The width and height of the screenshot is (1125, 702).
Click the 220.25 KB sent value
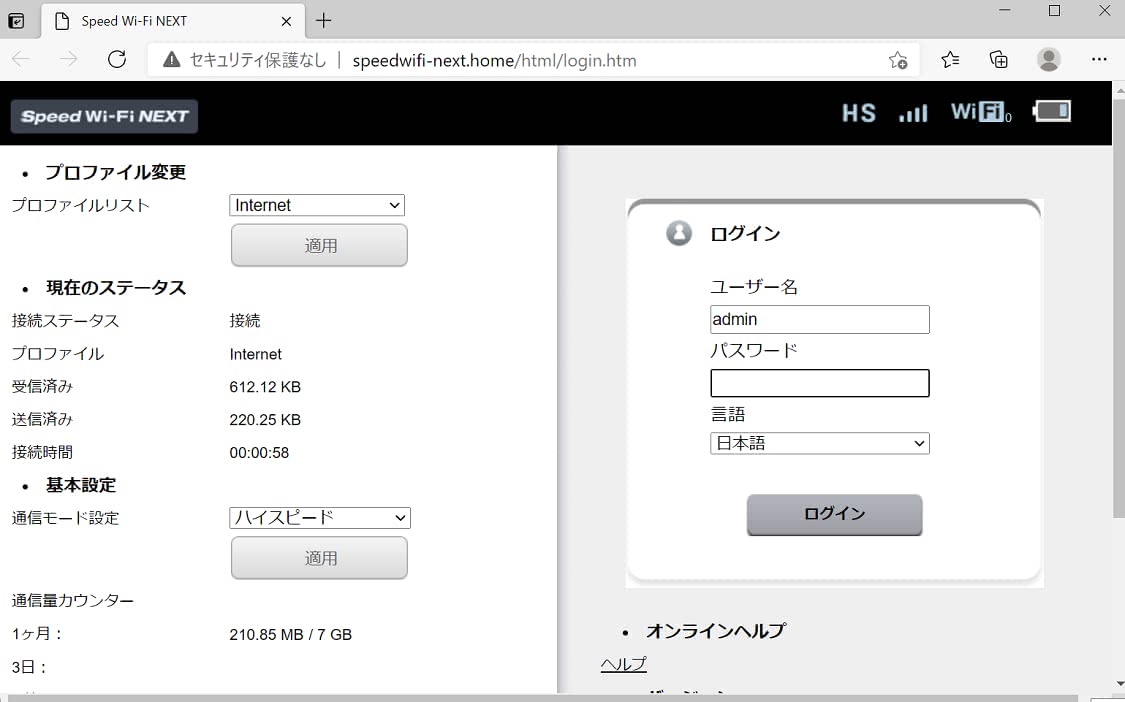[265, 420]
